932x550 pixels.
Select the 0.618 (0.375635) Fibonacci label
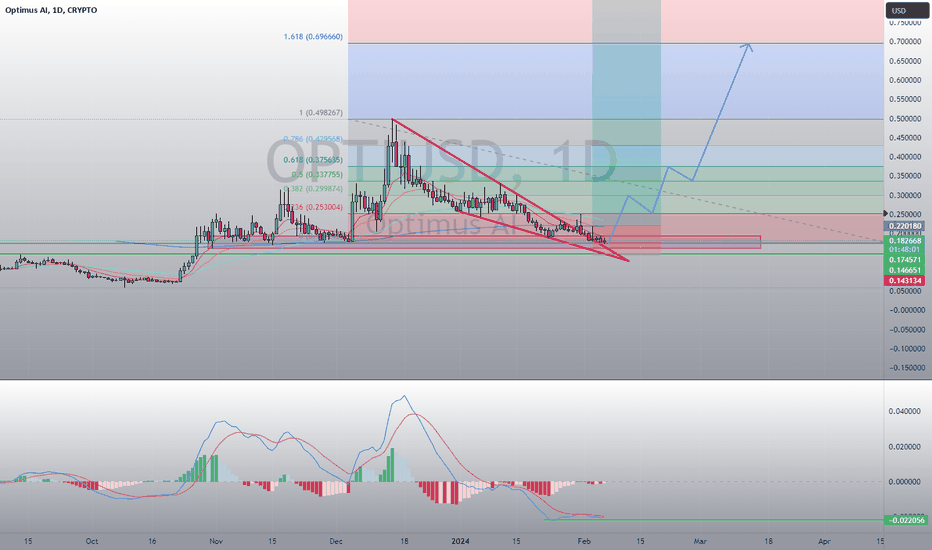point(313,160)
